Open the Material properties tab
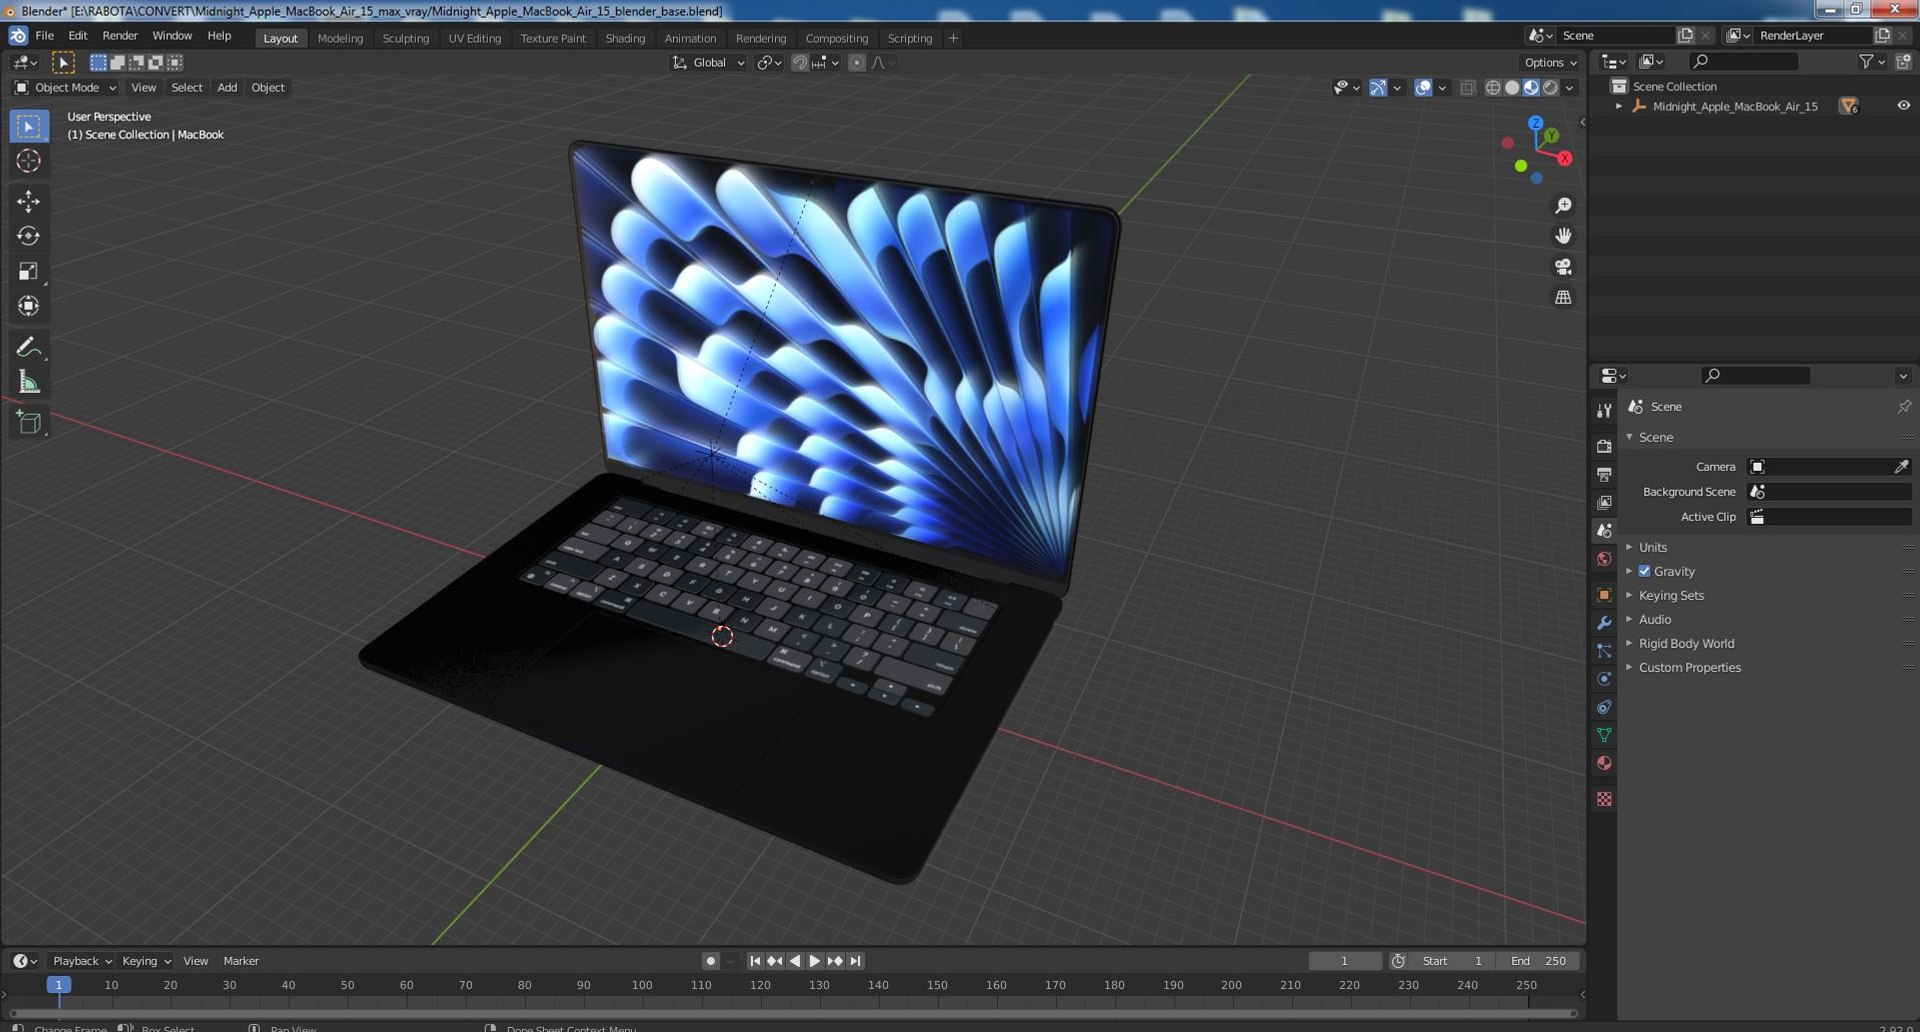The width and height of the screenshot is (1920, 1032). (1604, 763)
